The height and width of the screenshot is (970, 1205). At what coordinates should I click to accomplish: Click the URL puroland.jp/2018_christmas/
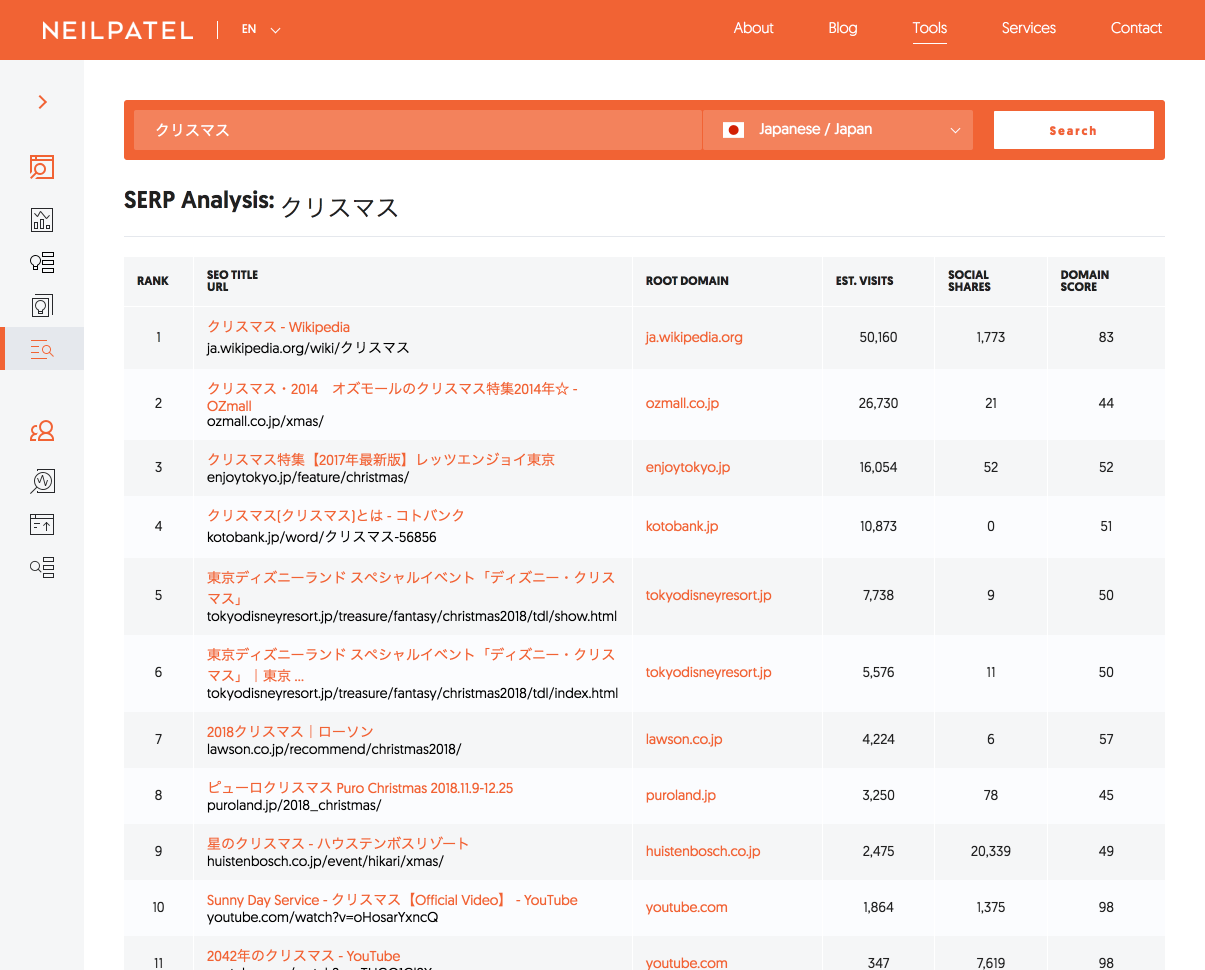pos(294,805)
